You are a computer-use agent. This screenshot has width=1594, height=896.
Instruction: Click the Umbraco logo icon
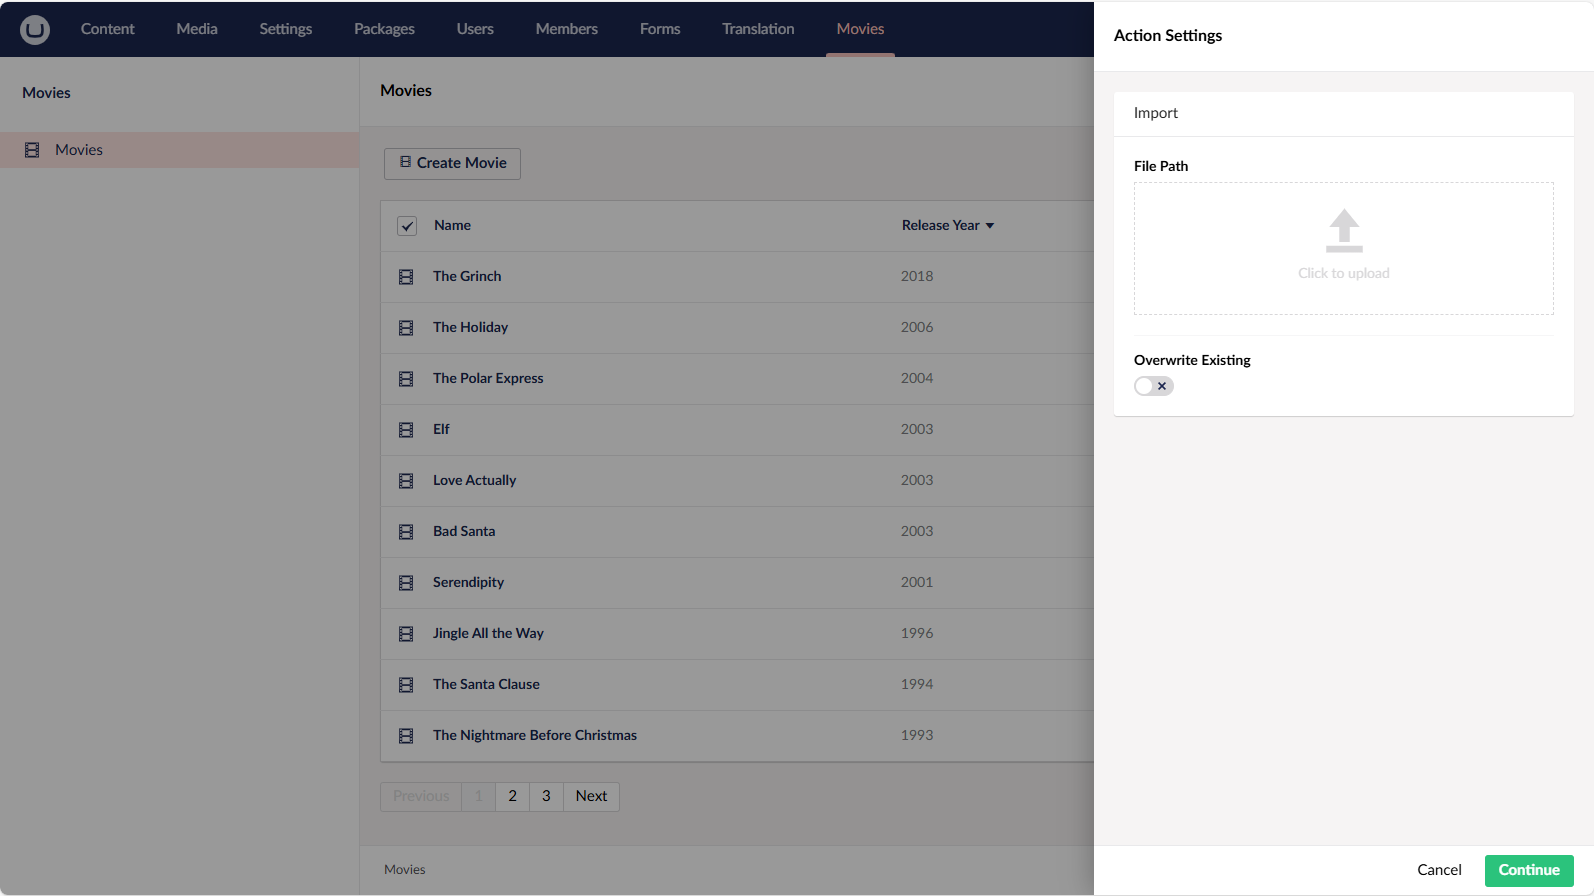click(35, 29)
